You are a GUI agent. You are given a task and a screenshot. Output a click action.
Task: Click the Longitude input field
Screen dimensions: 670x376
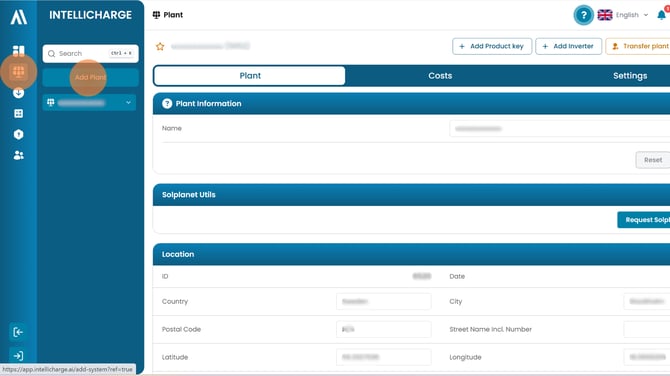tap(647, 357)
